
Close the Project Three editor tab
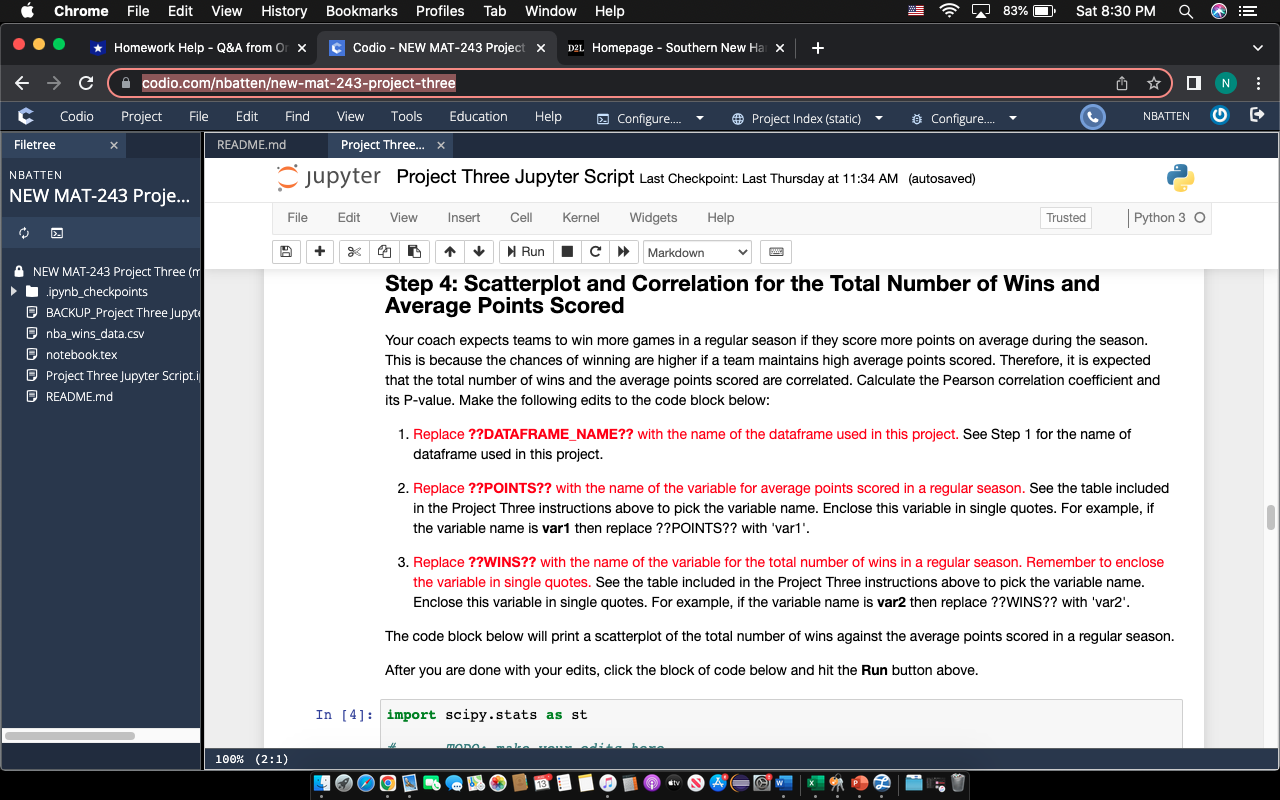coord(441,146)
